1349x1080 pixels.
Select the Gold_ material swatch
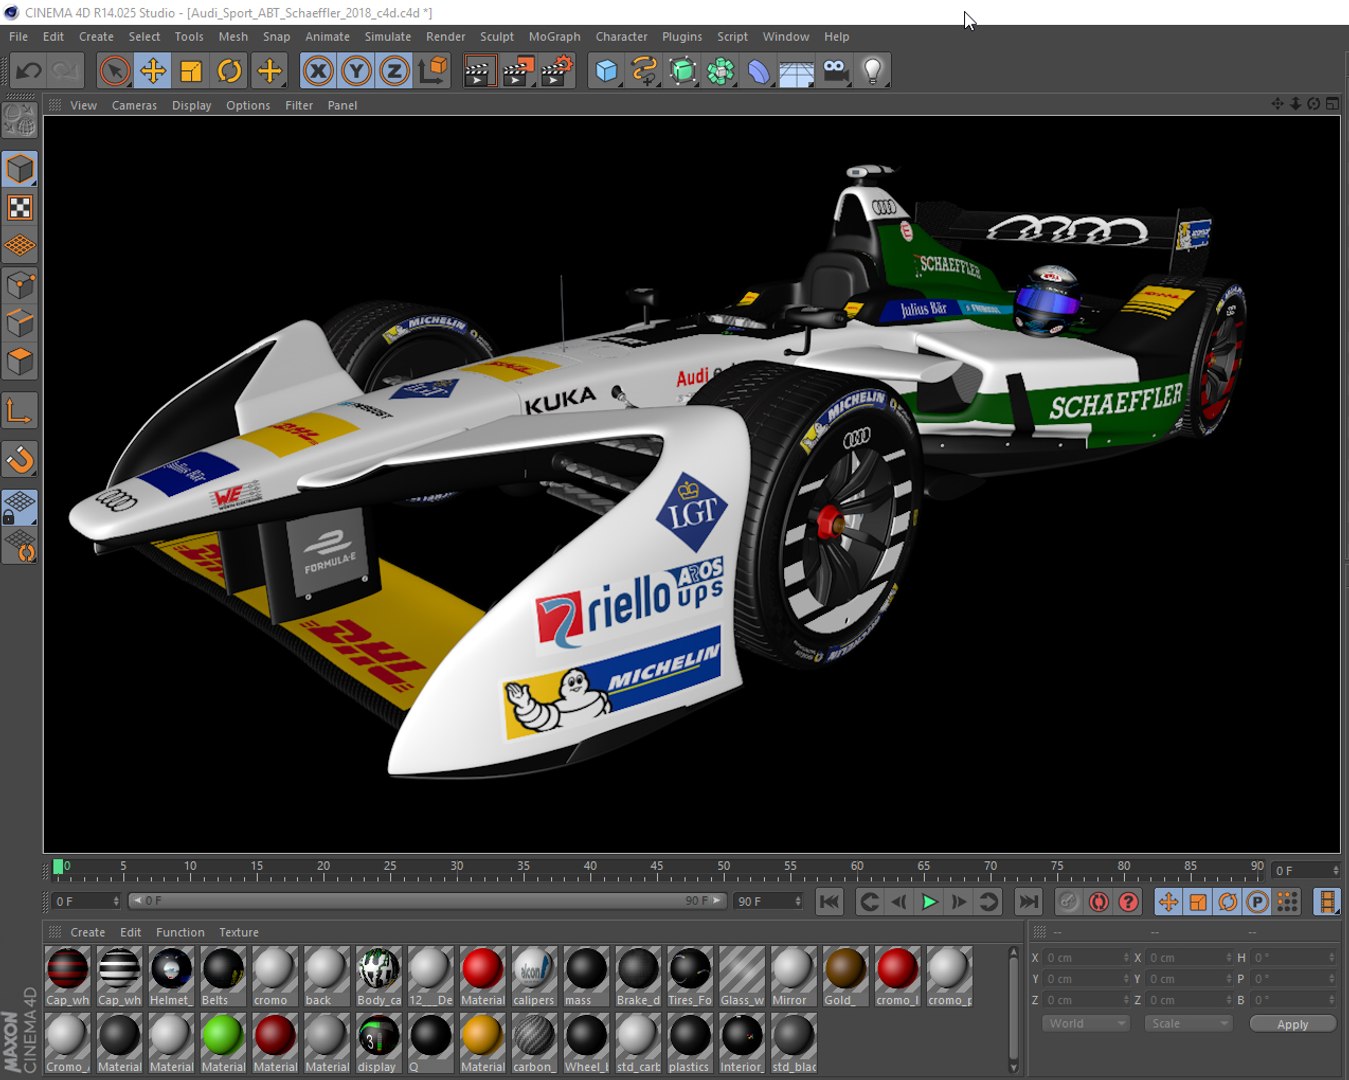[845, 976]
